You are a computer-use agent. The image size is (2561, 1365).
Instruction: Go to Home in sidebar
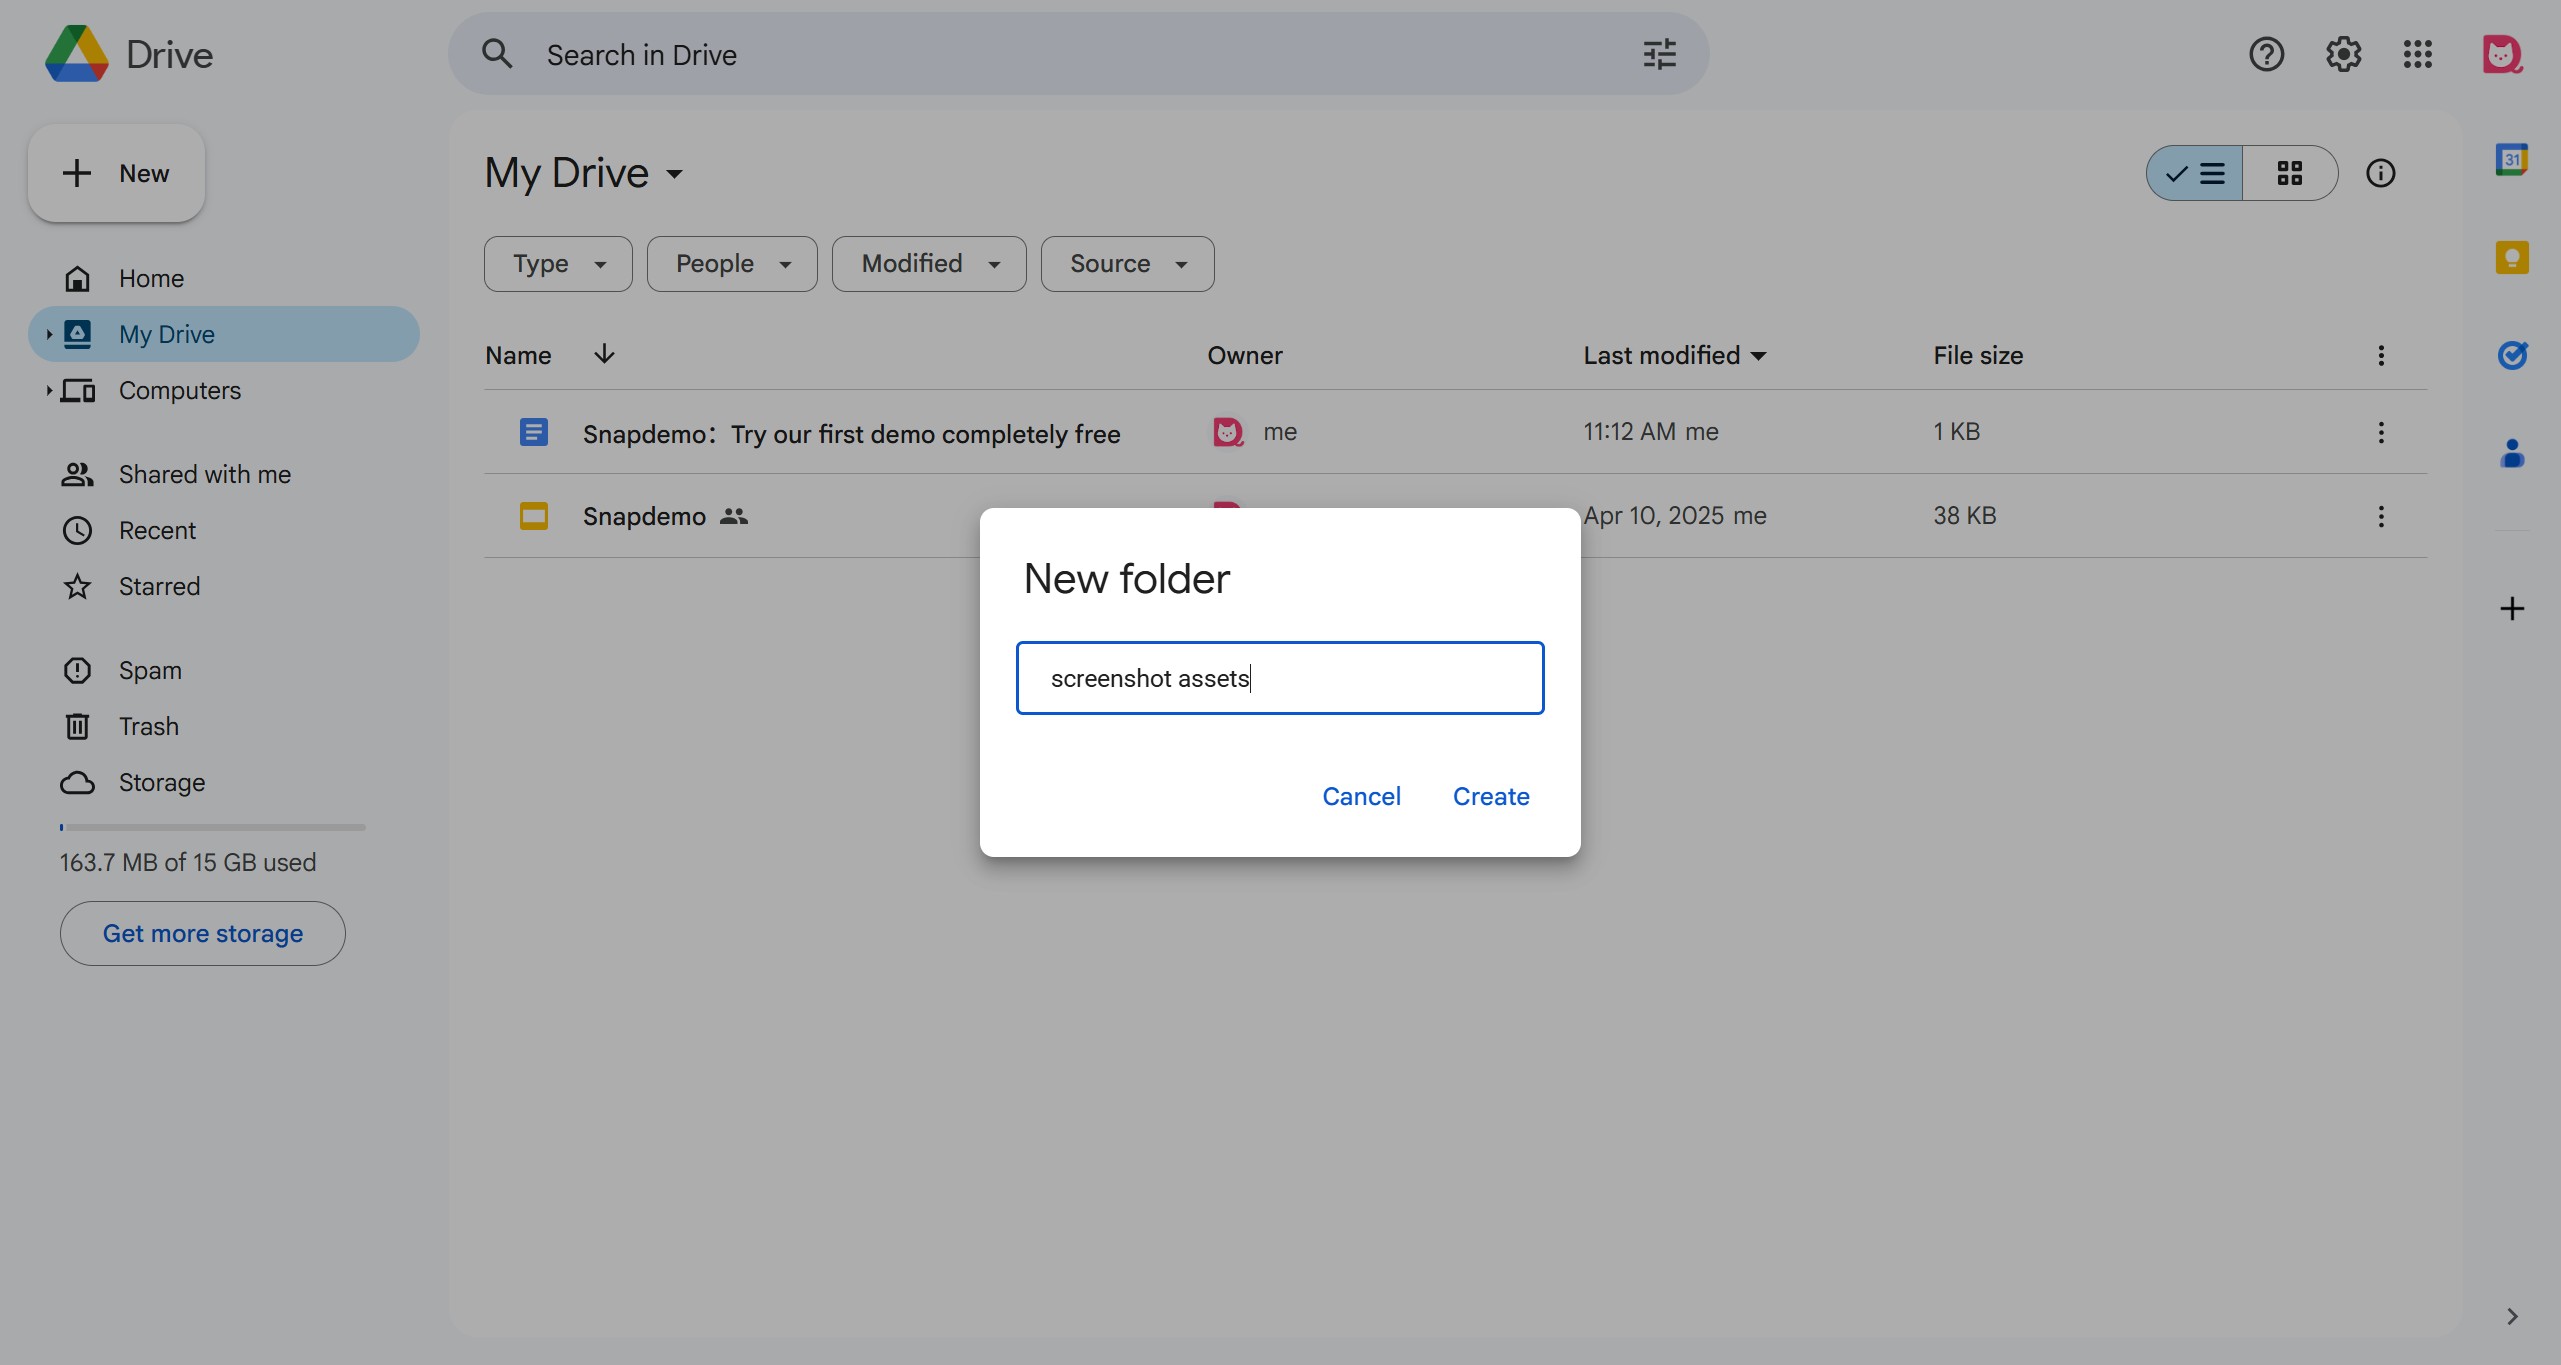224,278
